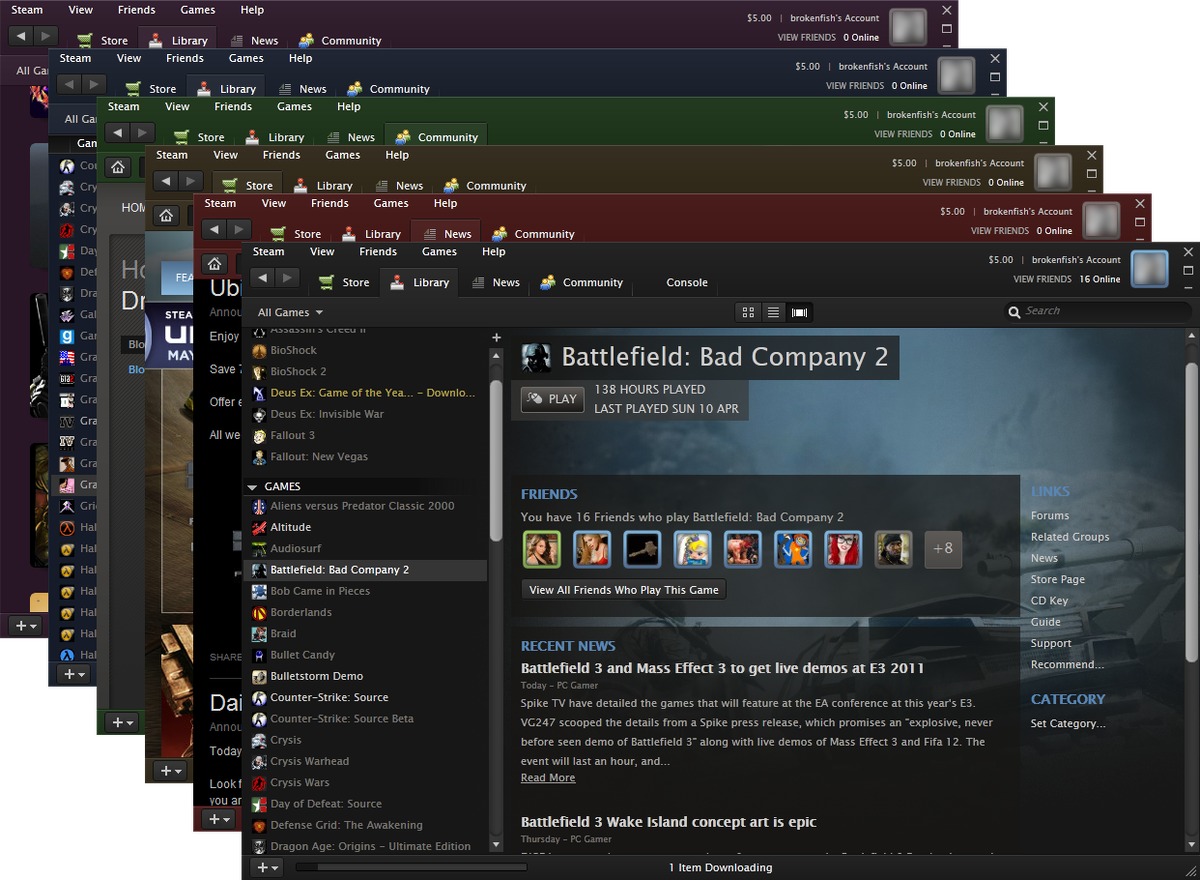Click the games list vertical scrollbar
Image resolution: width=1200 pixels, height=880 pixels.
pyautogui.click(x=496, y=460)
